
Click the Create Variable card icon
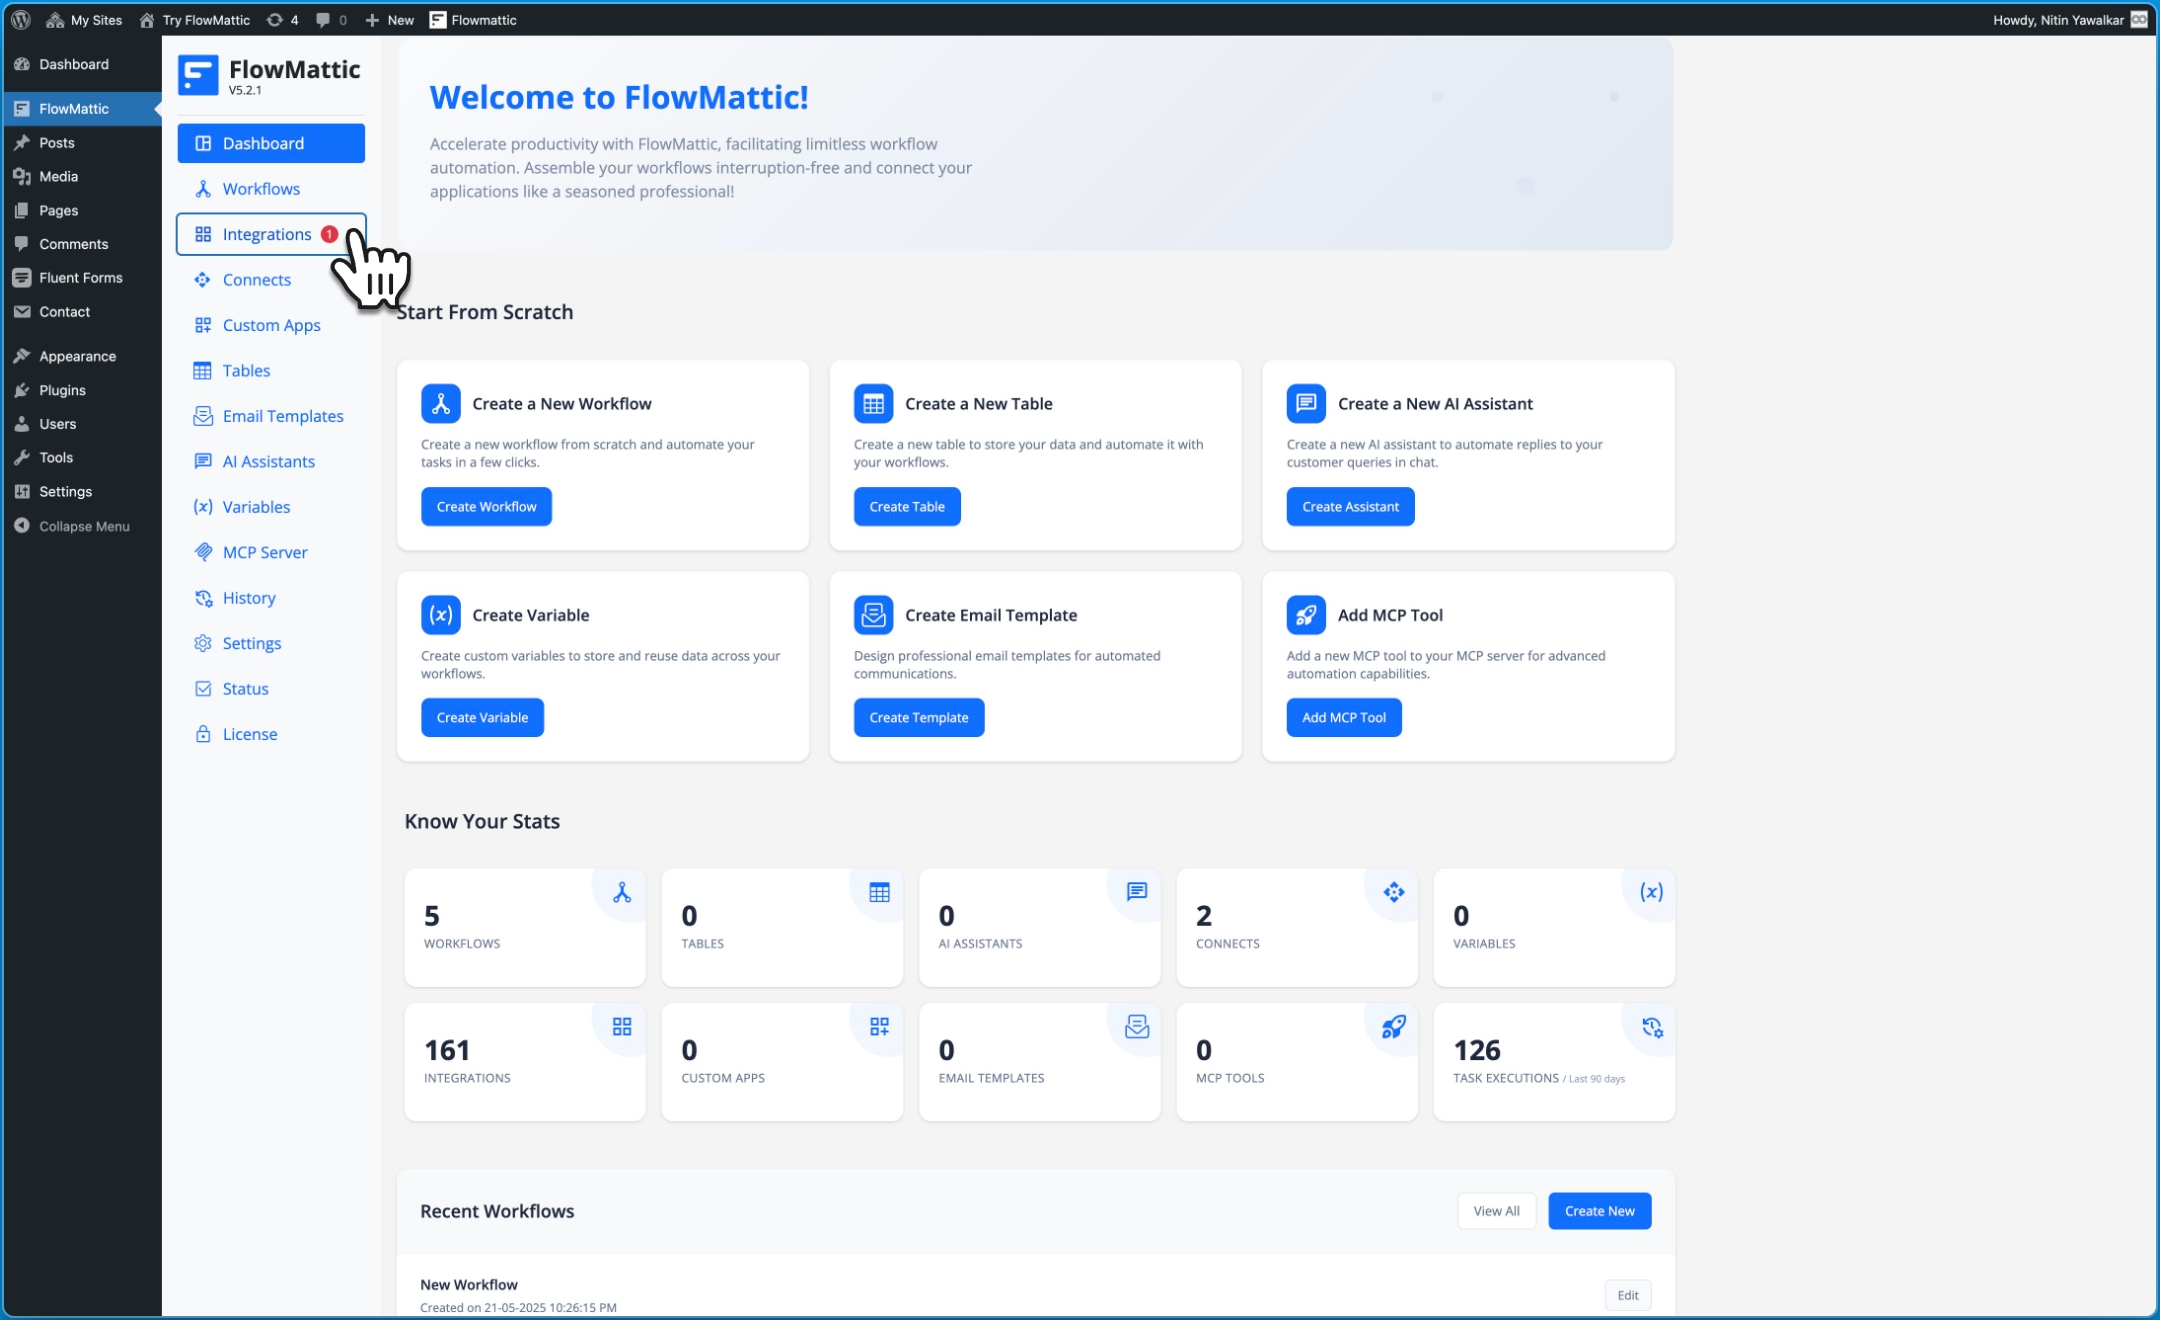440,615
